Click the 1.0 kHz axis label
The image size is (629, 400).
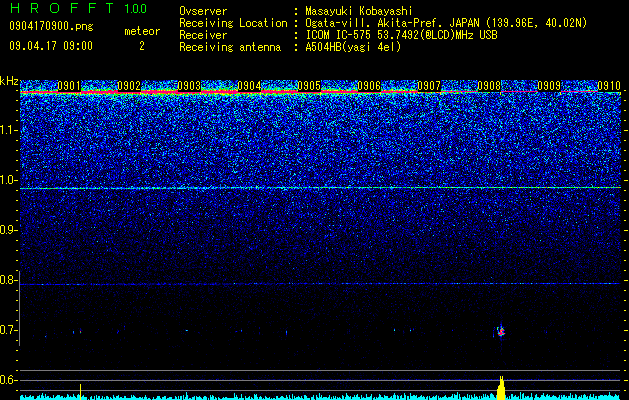point(10,180)
